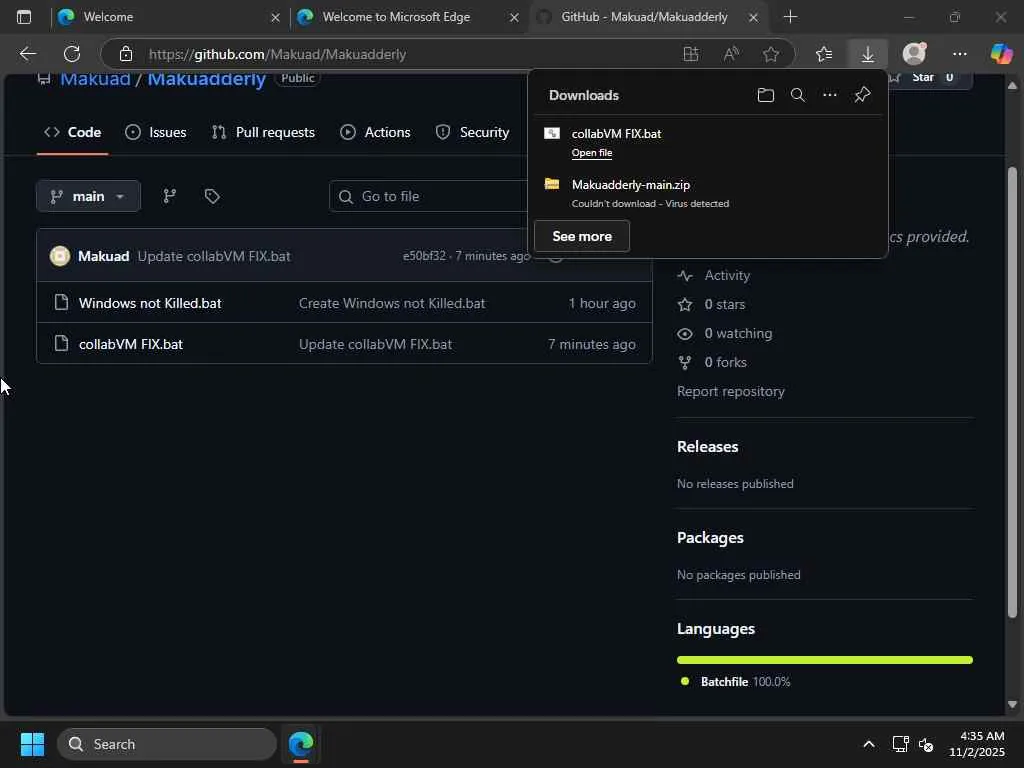Open Create Windows not Killed.bat commit message

click(392, 303)
